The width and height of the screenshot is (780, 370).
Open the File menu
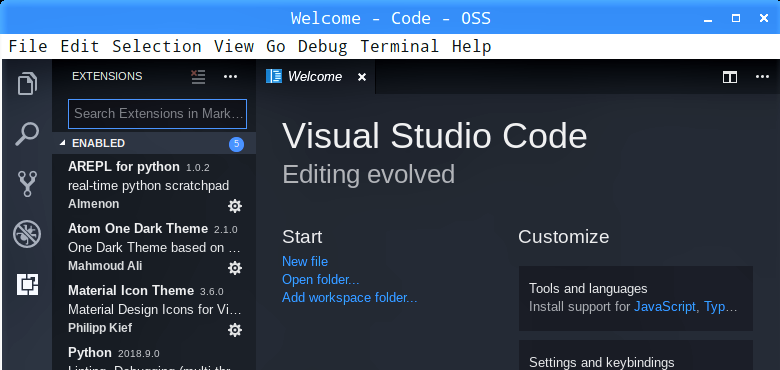28,46
